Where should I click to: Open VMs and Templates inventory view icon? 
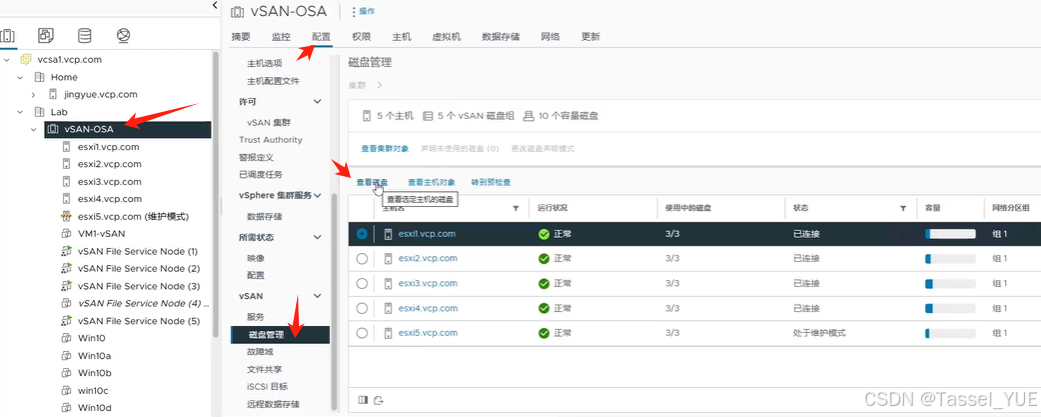click(x=46, y=35)
